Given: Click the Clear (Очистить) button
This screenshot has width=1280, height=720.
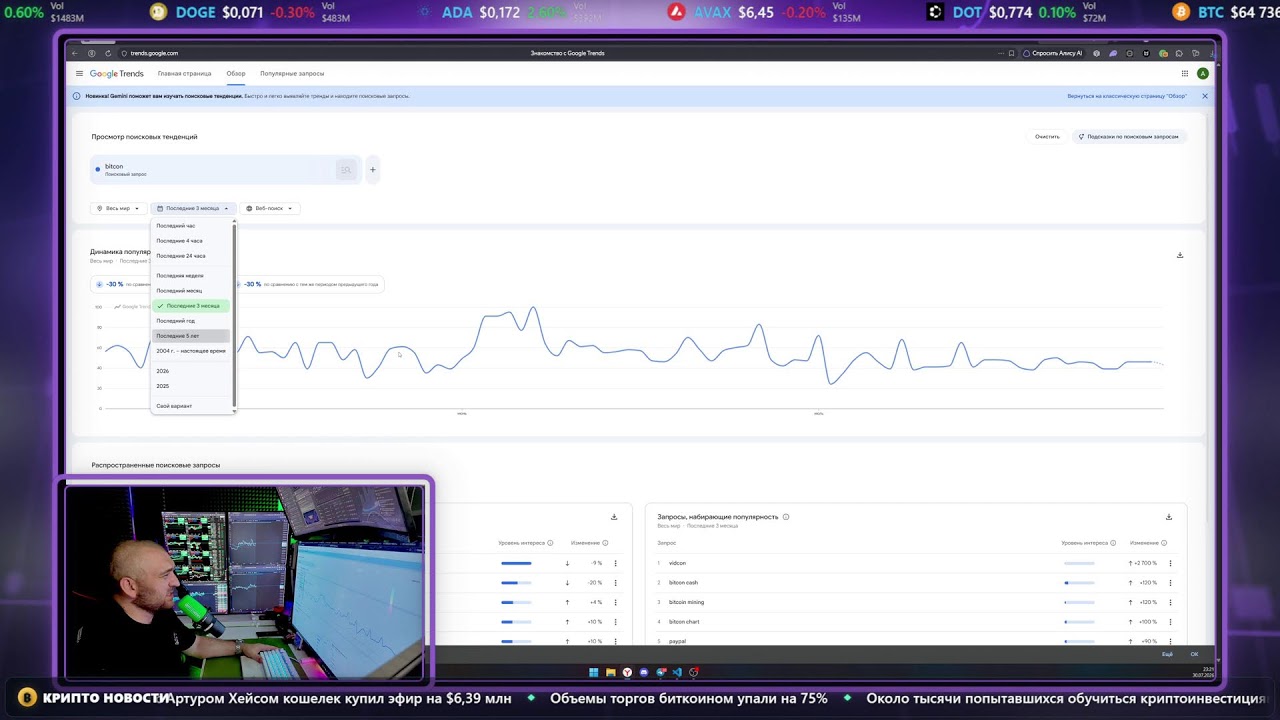Looking at the screenshot, I should tap(1047, 137).
